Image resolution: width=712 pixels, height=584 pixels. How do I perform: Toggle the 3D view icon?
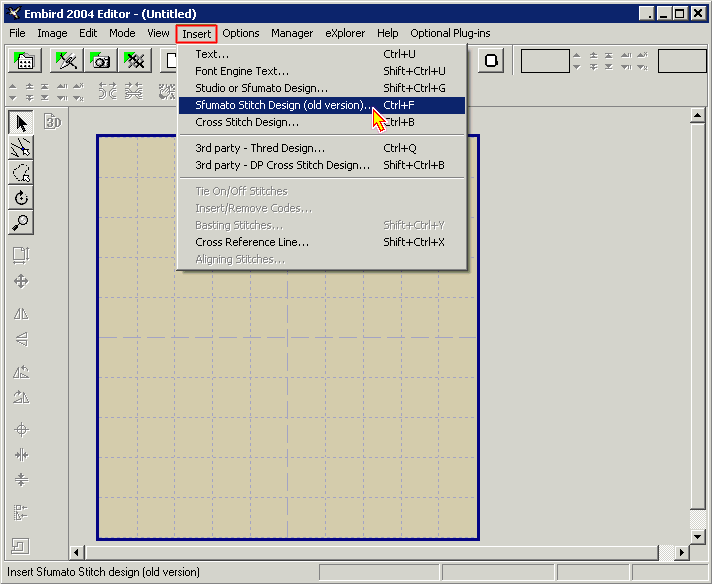pos(53,122)
